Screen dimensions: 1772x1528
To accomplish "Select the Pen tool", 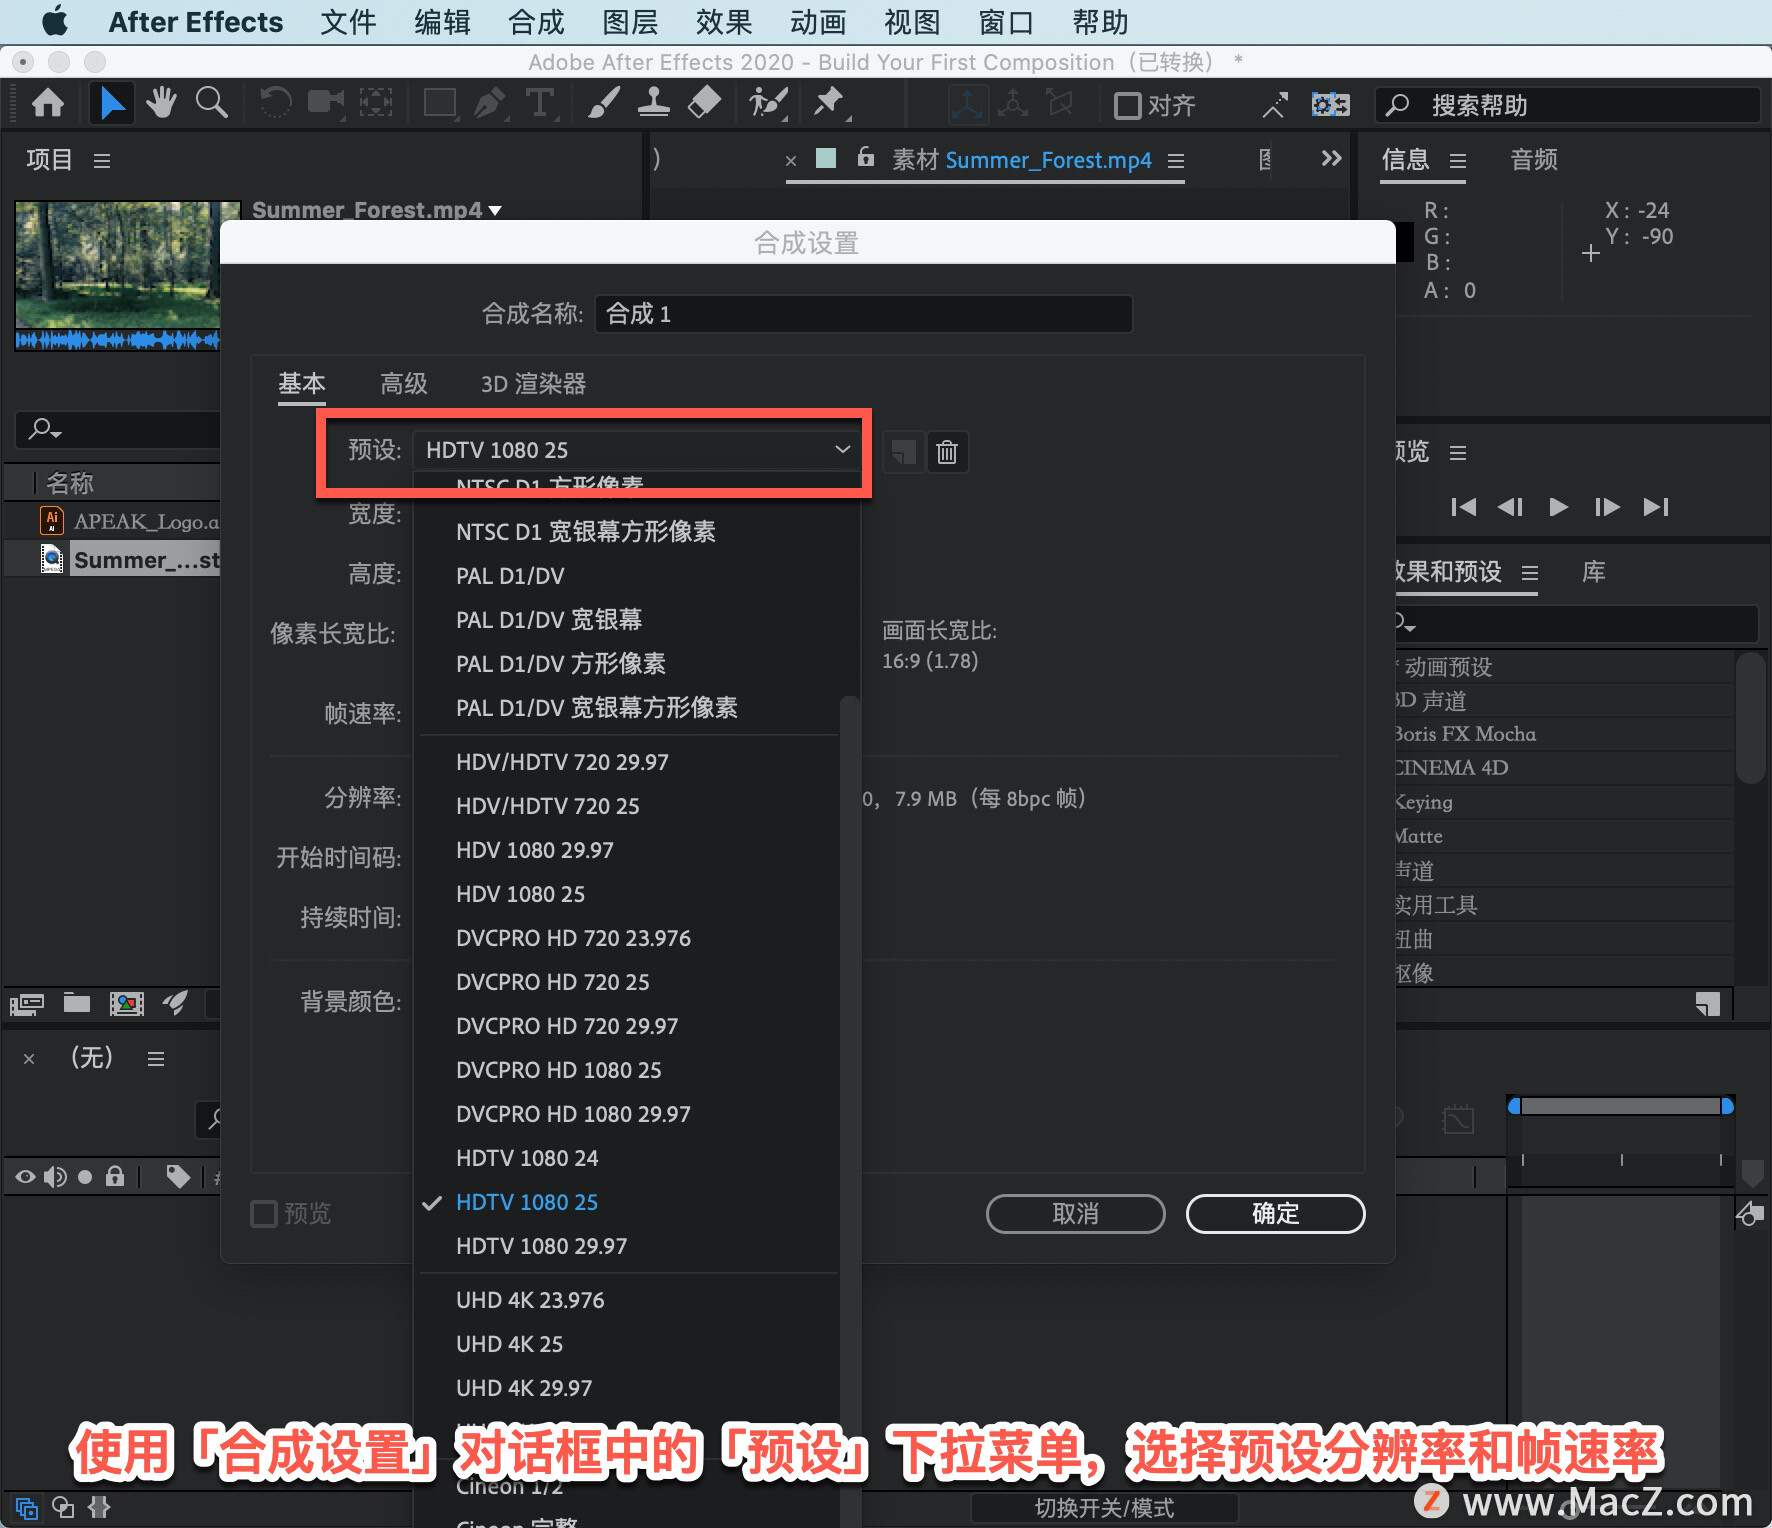I will 490,103.
